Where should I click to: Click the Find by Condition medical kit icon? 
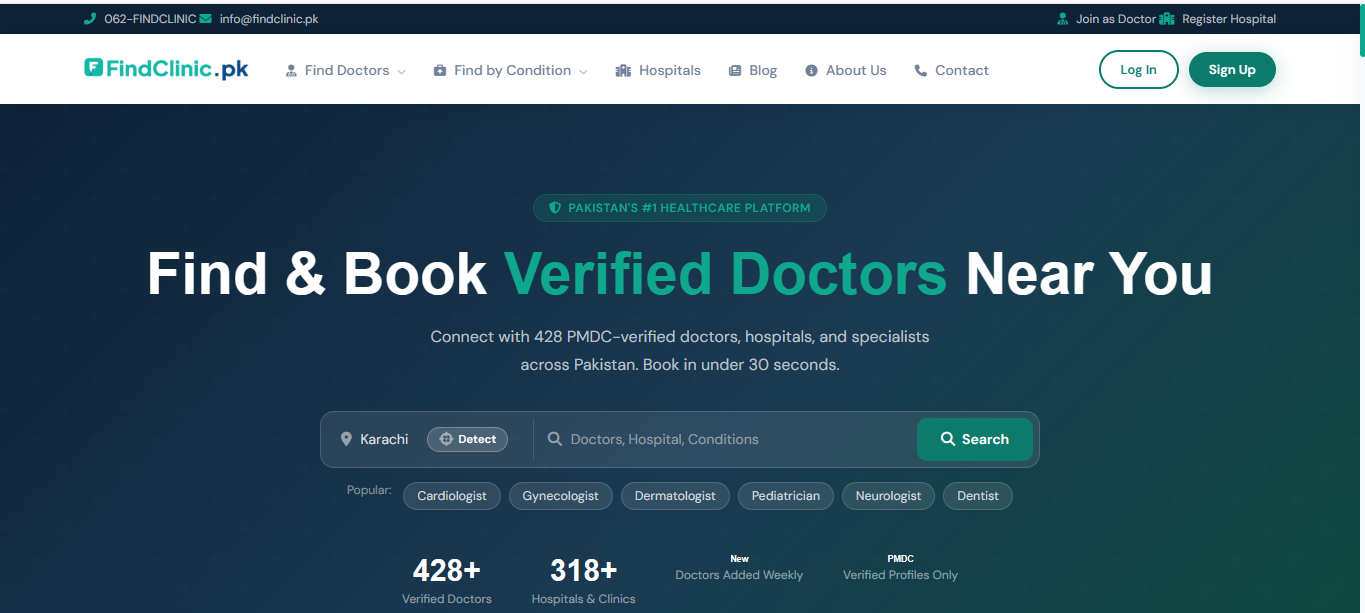[440, 71]
